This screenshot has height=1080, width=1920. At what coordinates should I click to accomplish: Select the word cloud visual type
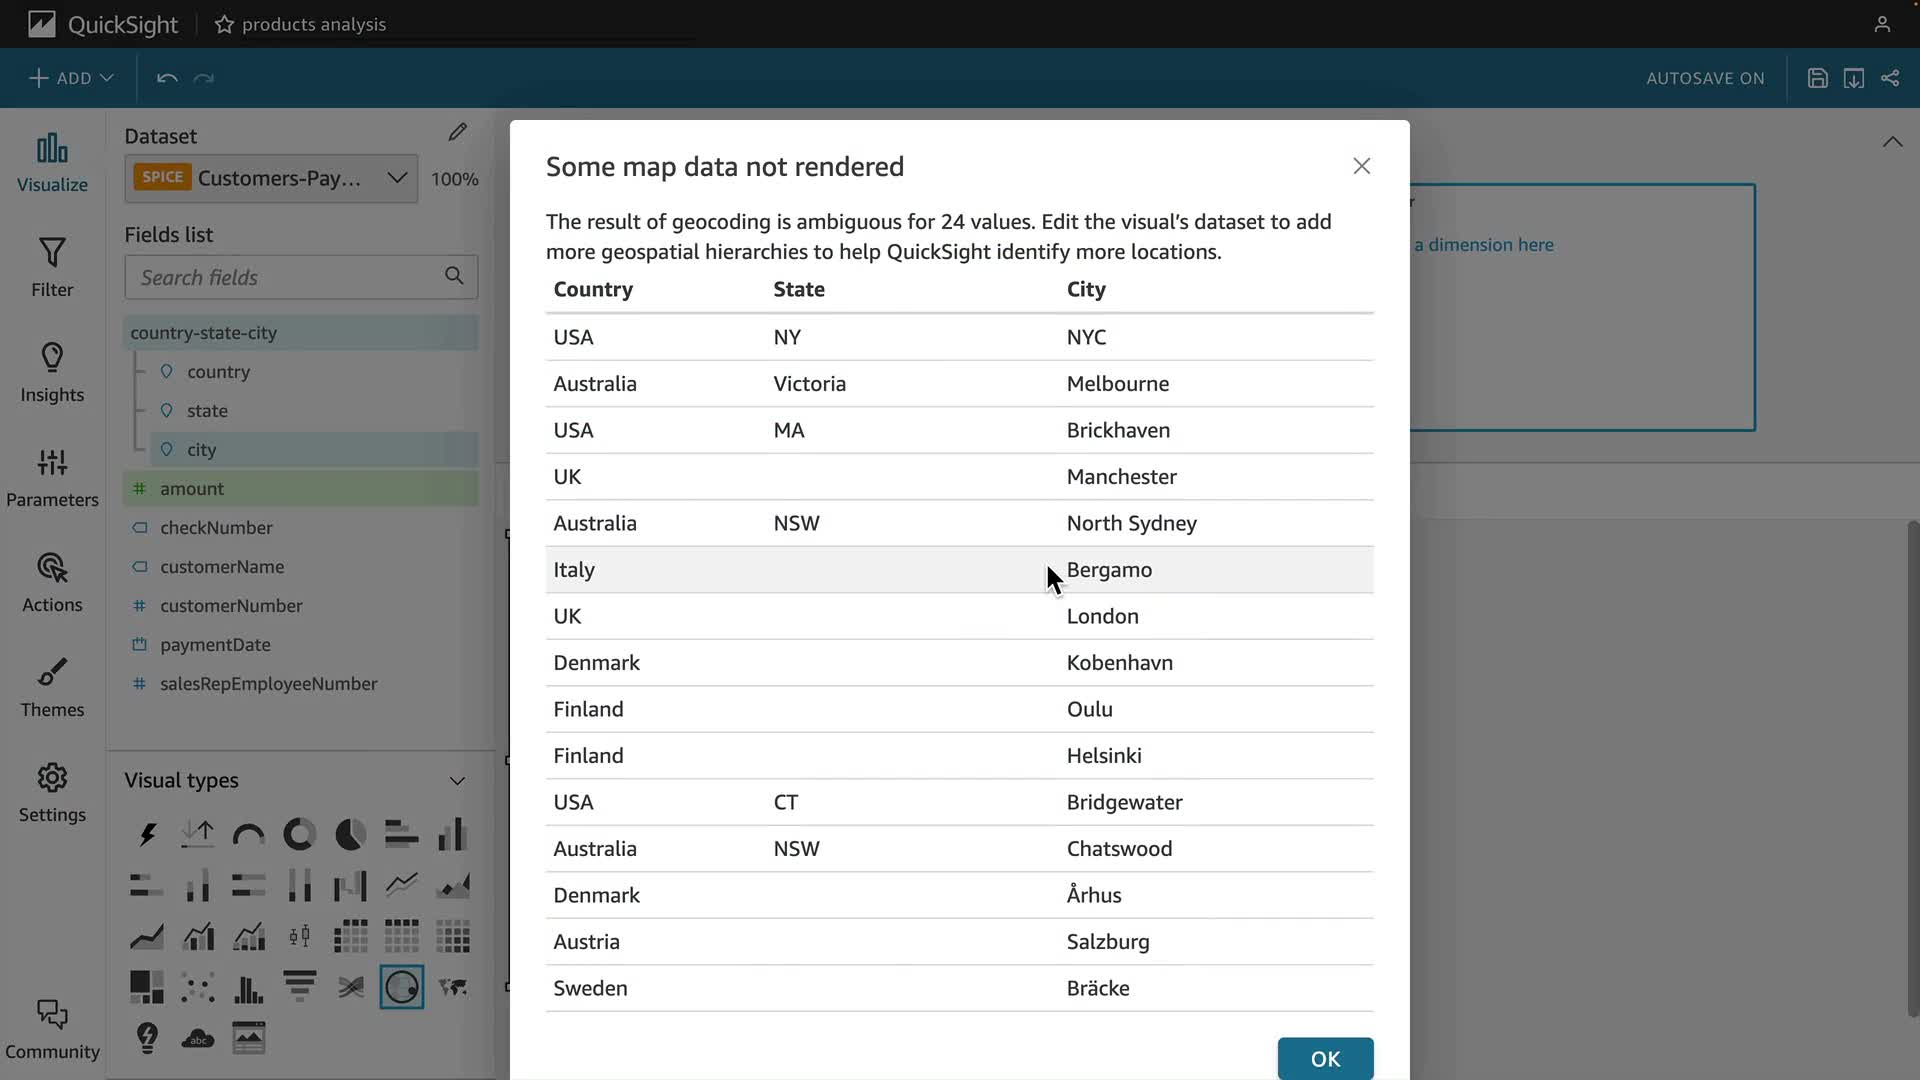(x=198, y=1038)
